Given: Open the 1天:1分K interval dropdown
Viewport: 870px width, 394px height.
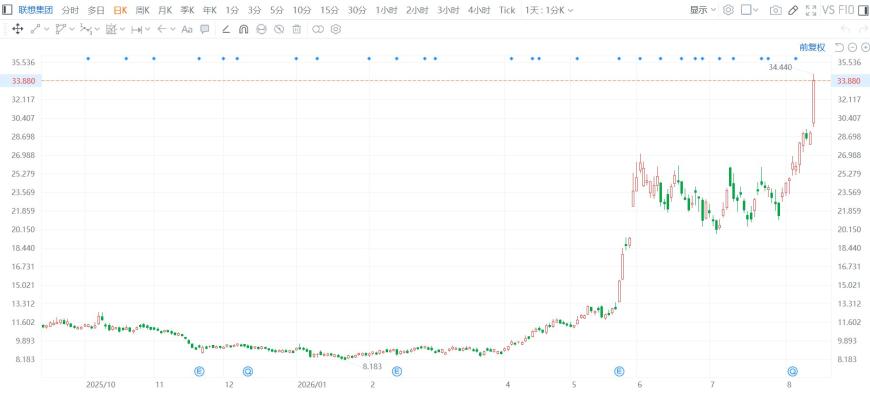Looking at the screenshot, I should pos(549,10).
